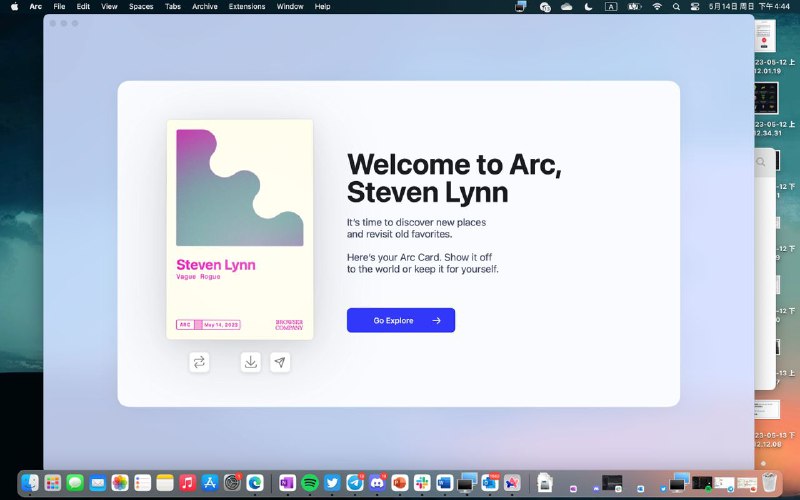Viewport: 800px width, 500px height.
Task: Open Spotify from the dock
Action: tap(309, 482)
